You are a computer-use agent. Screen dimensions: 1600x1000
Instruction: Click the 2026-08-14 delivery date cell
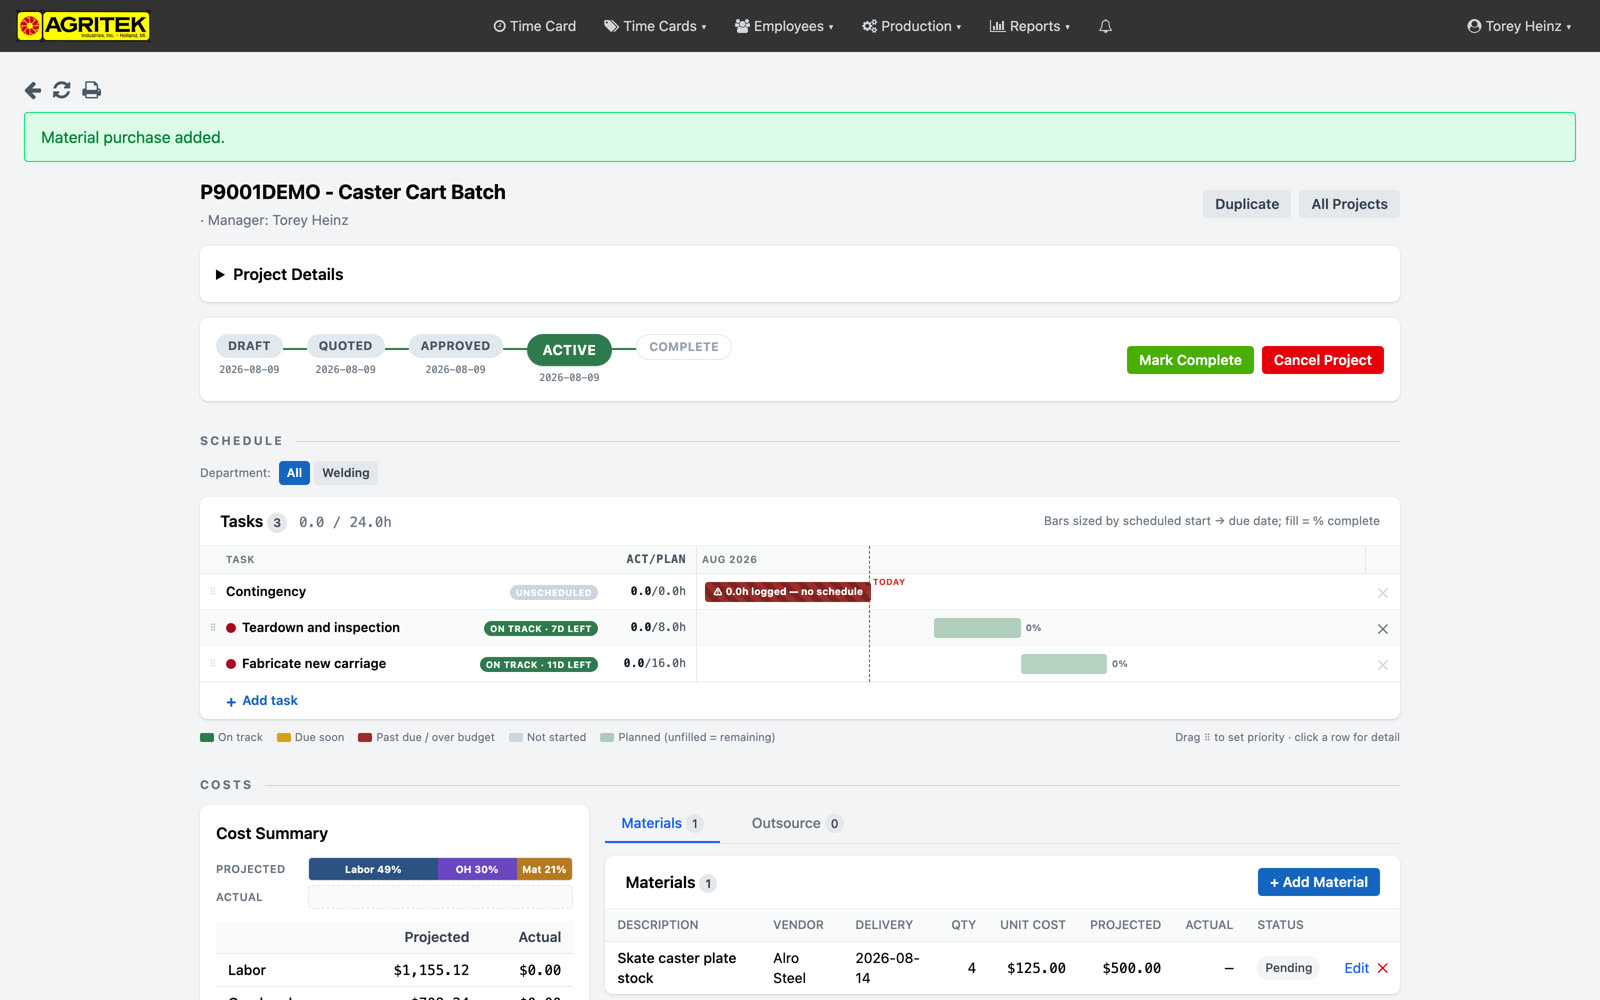pyautogui.click(x=888, y=968)
